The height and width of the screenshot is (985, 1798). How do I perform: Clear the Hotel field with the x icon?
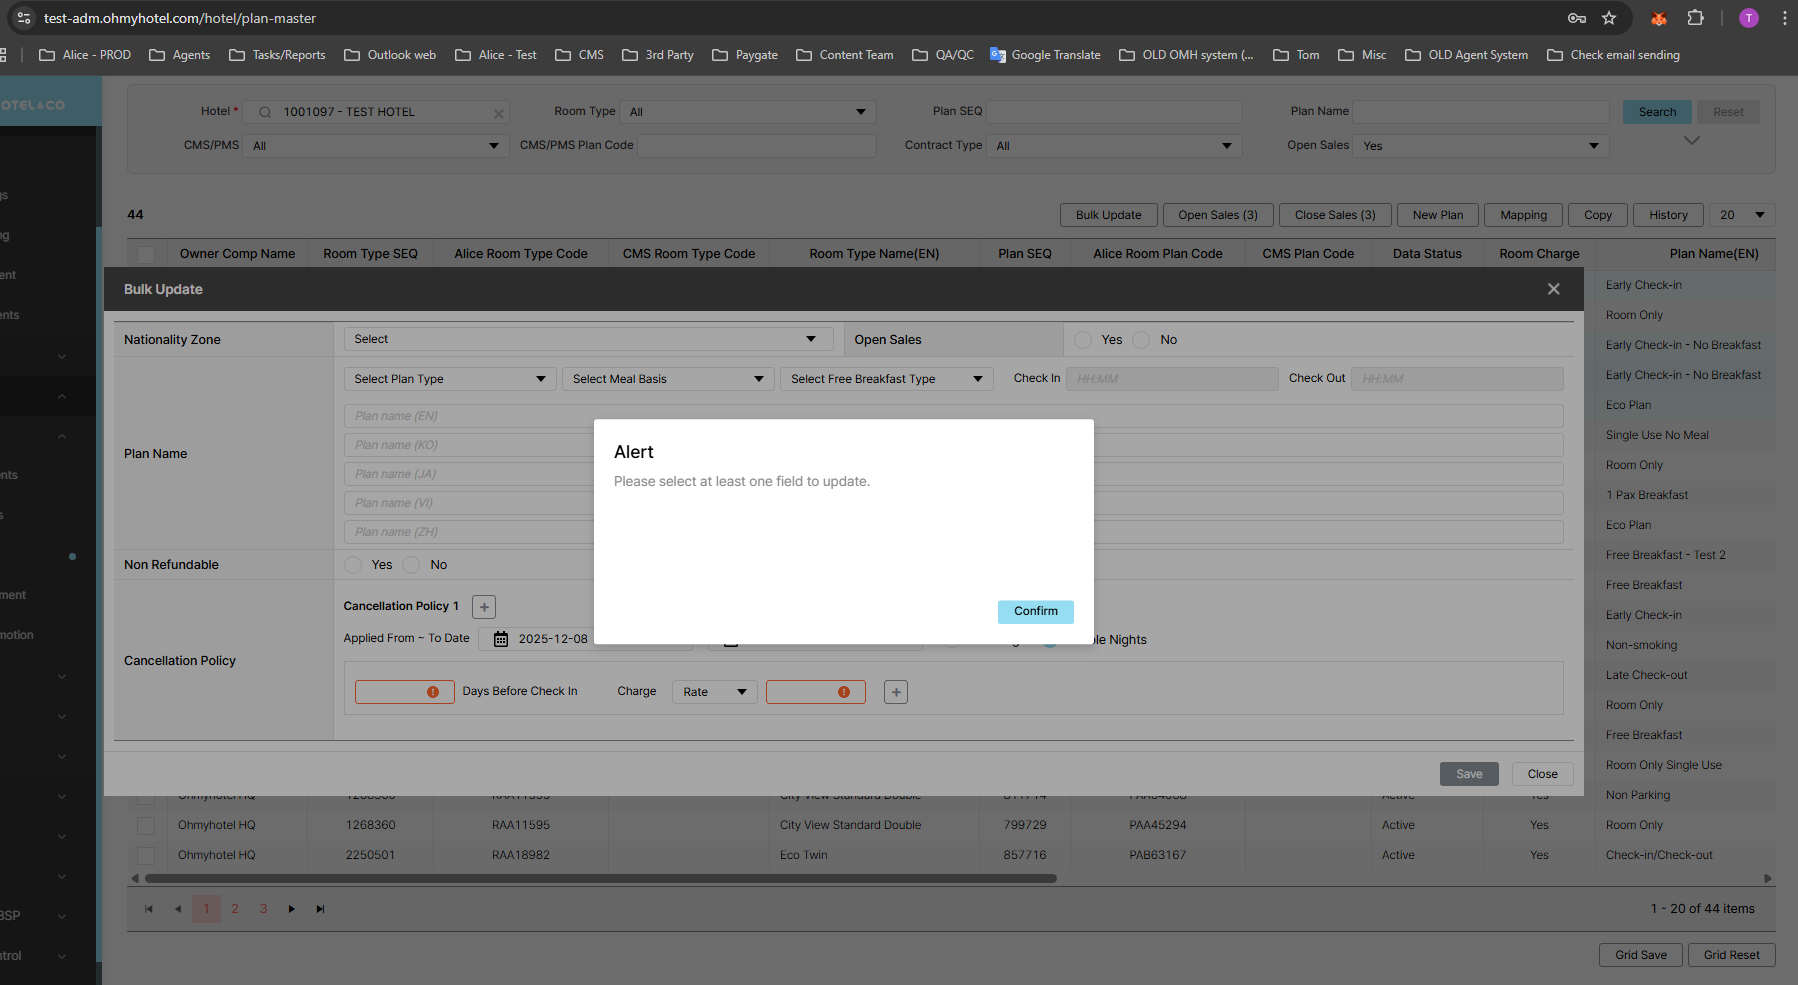point(498,113)
